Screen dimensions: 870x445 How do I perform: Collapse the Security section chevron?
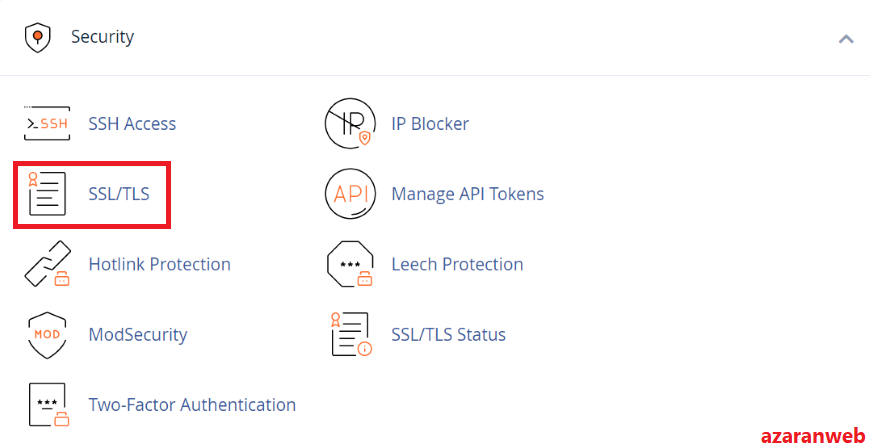(846, 39)
